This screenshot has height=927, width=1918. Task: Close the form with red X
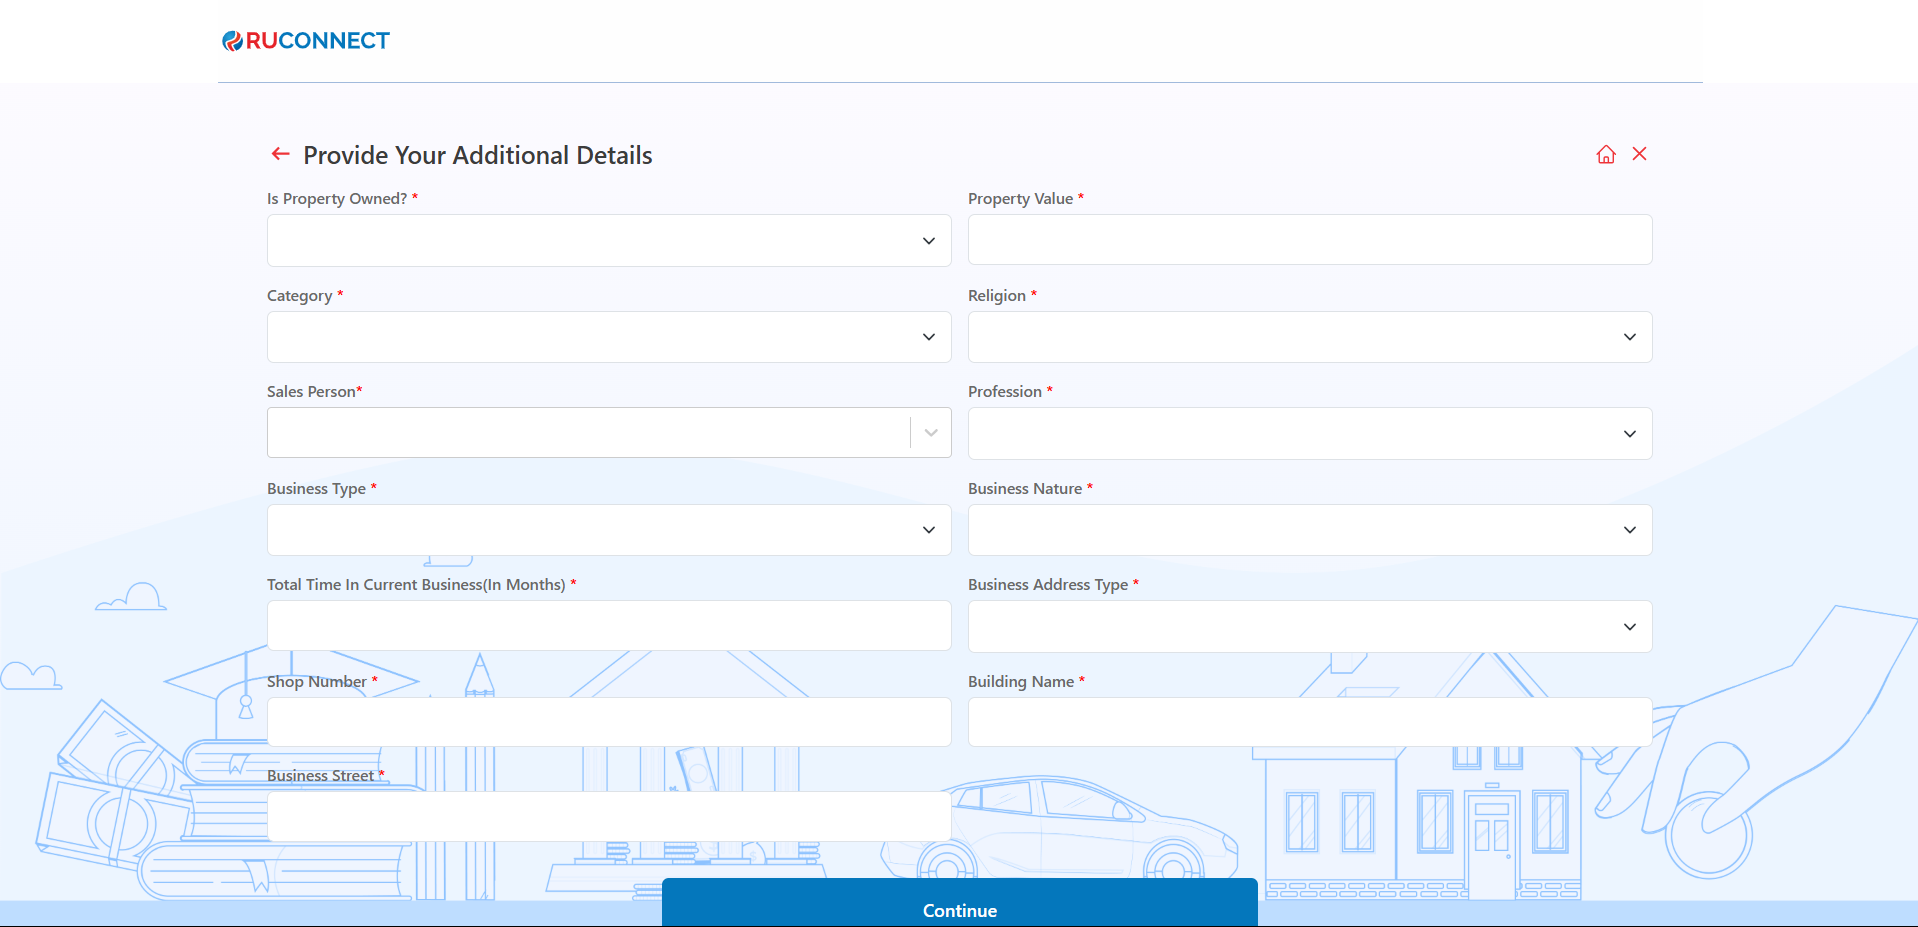click(x=1639, y=154)
